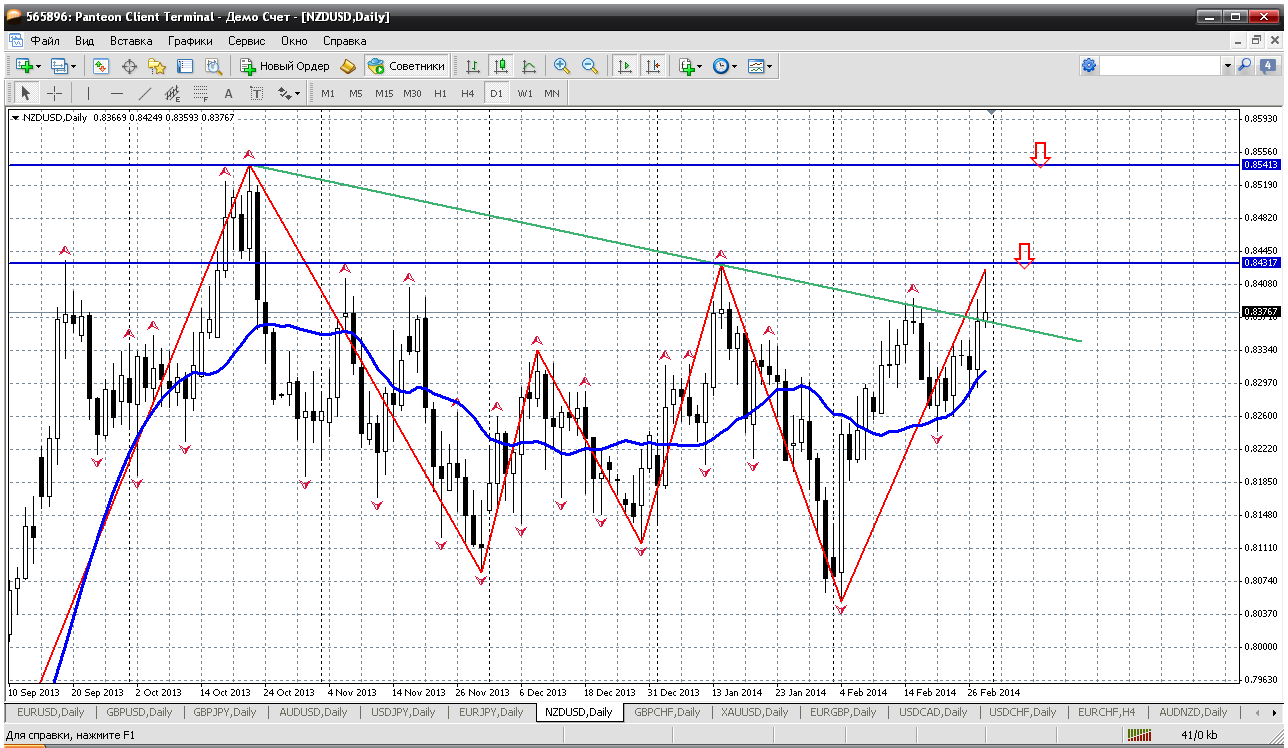This screenshot has height=748, width=1288.
Task: Select the crosshair cursor tool
Action: click(54, 93)
